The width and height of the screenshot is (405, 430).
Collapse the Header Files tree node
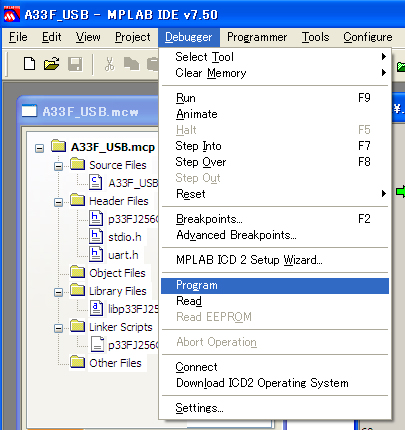[58, 202]
